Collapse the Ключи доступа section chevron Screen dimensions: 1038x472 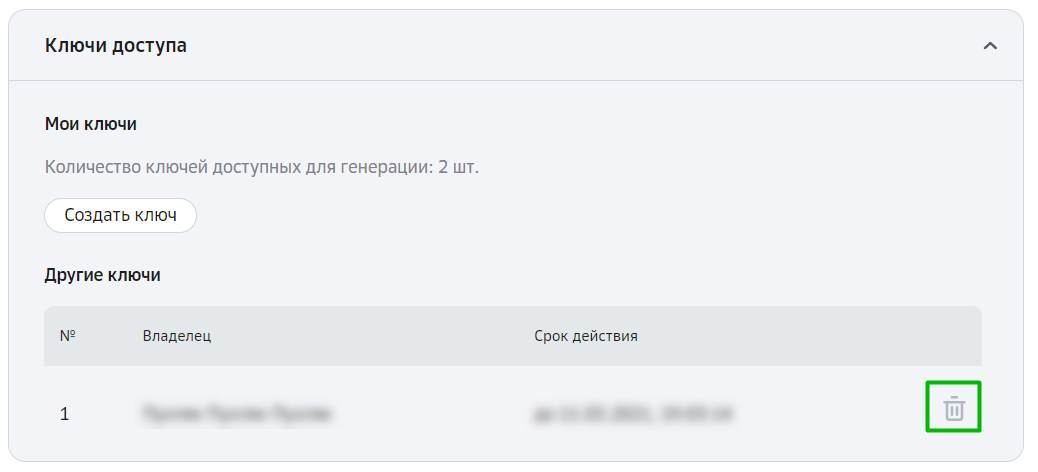click(990, 46)
